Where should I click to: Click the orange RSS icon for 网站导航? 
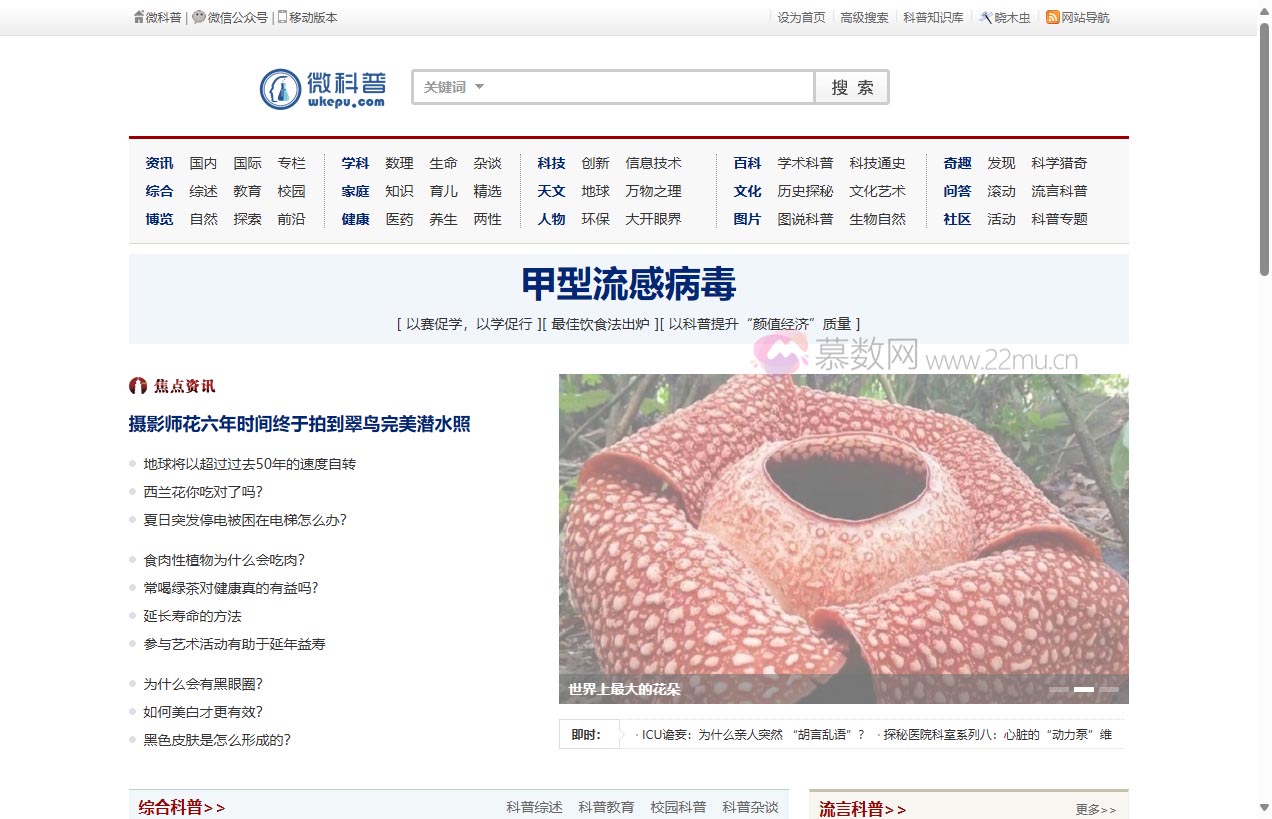[x=1051, y=17]
